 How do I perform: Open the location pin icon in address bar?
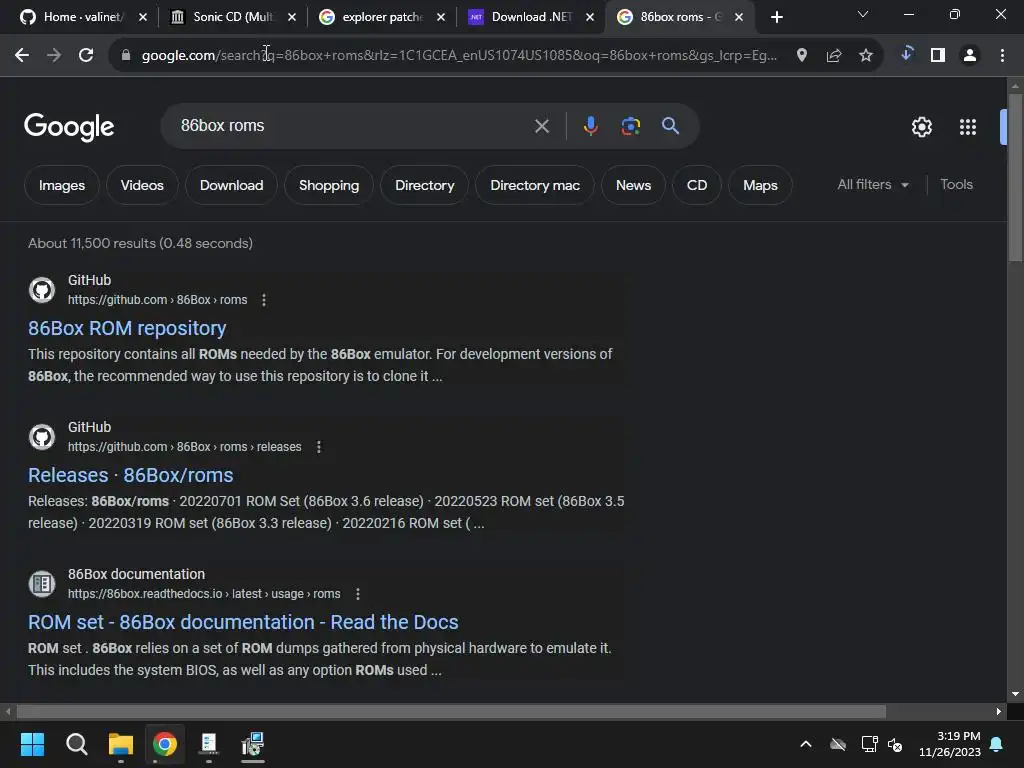click(x=802, y=56)
